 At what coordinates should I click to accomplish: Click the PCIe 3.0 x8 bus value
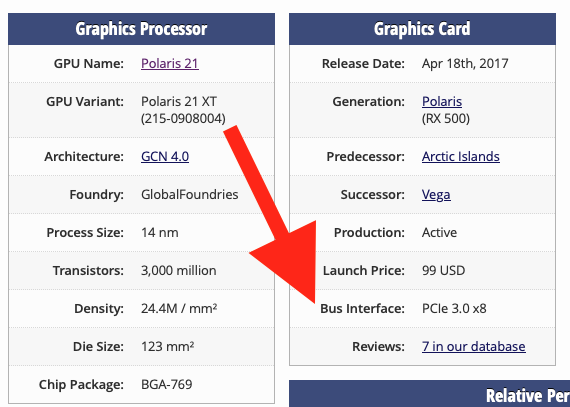pos(454,309)
